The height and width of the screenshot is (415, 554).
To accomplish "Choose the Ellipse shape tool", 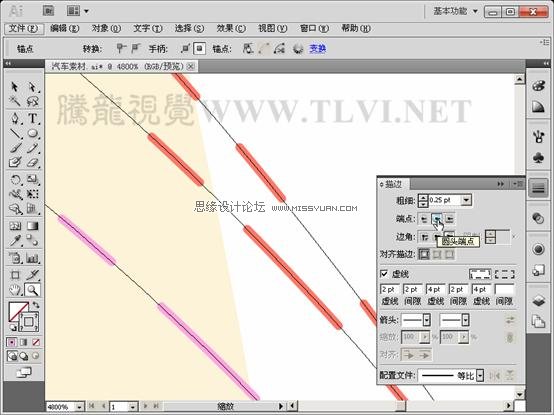I will 32,133.
